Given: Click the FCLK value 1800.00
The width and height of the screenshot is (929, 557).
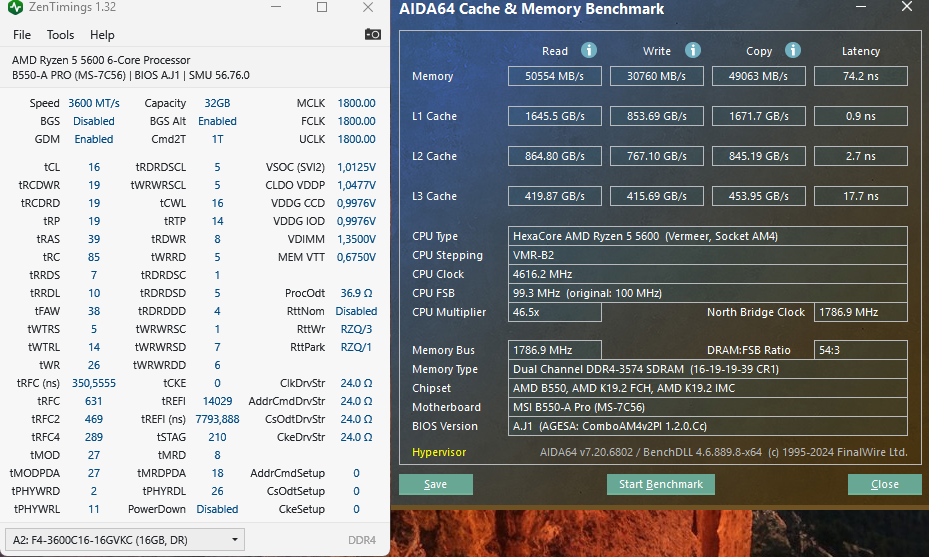Looking at the screenshot, I should [356, 121].
